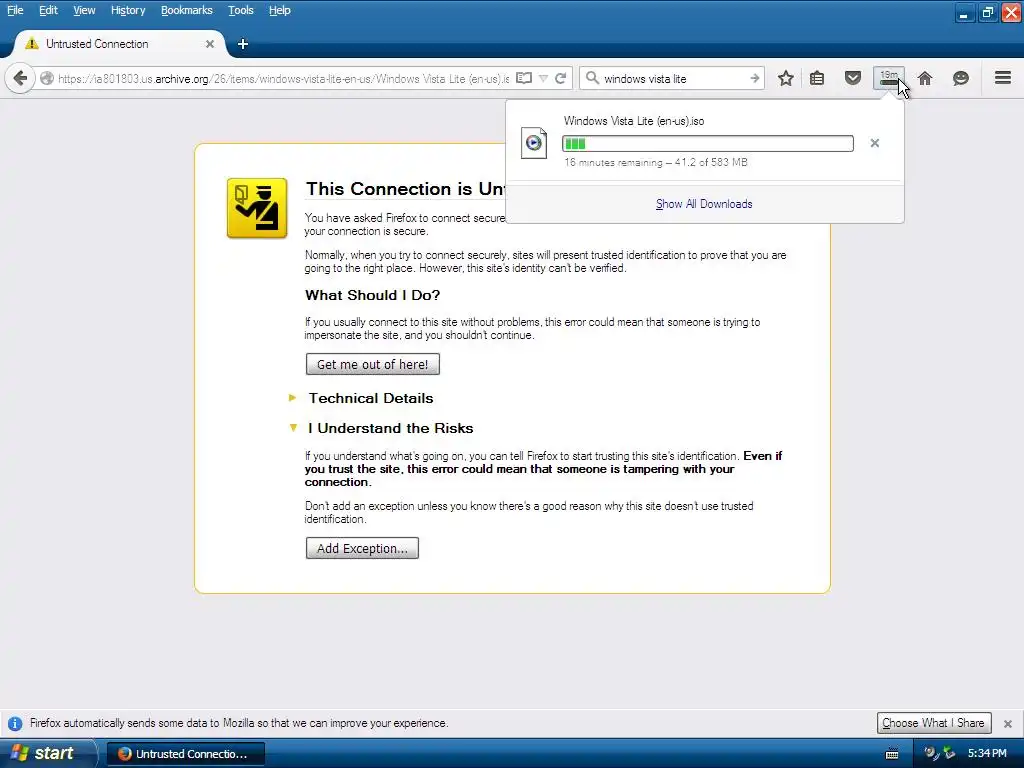Click the ISO file icon in downloads
Viewport: 1024px width, 768px height.
[x=534, y=143]
